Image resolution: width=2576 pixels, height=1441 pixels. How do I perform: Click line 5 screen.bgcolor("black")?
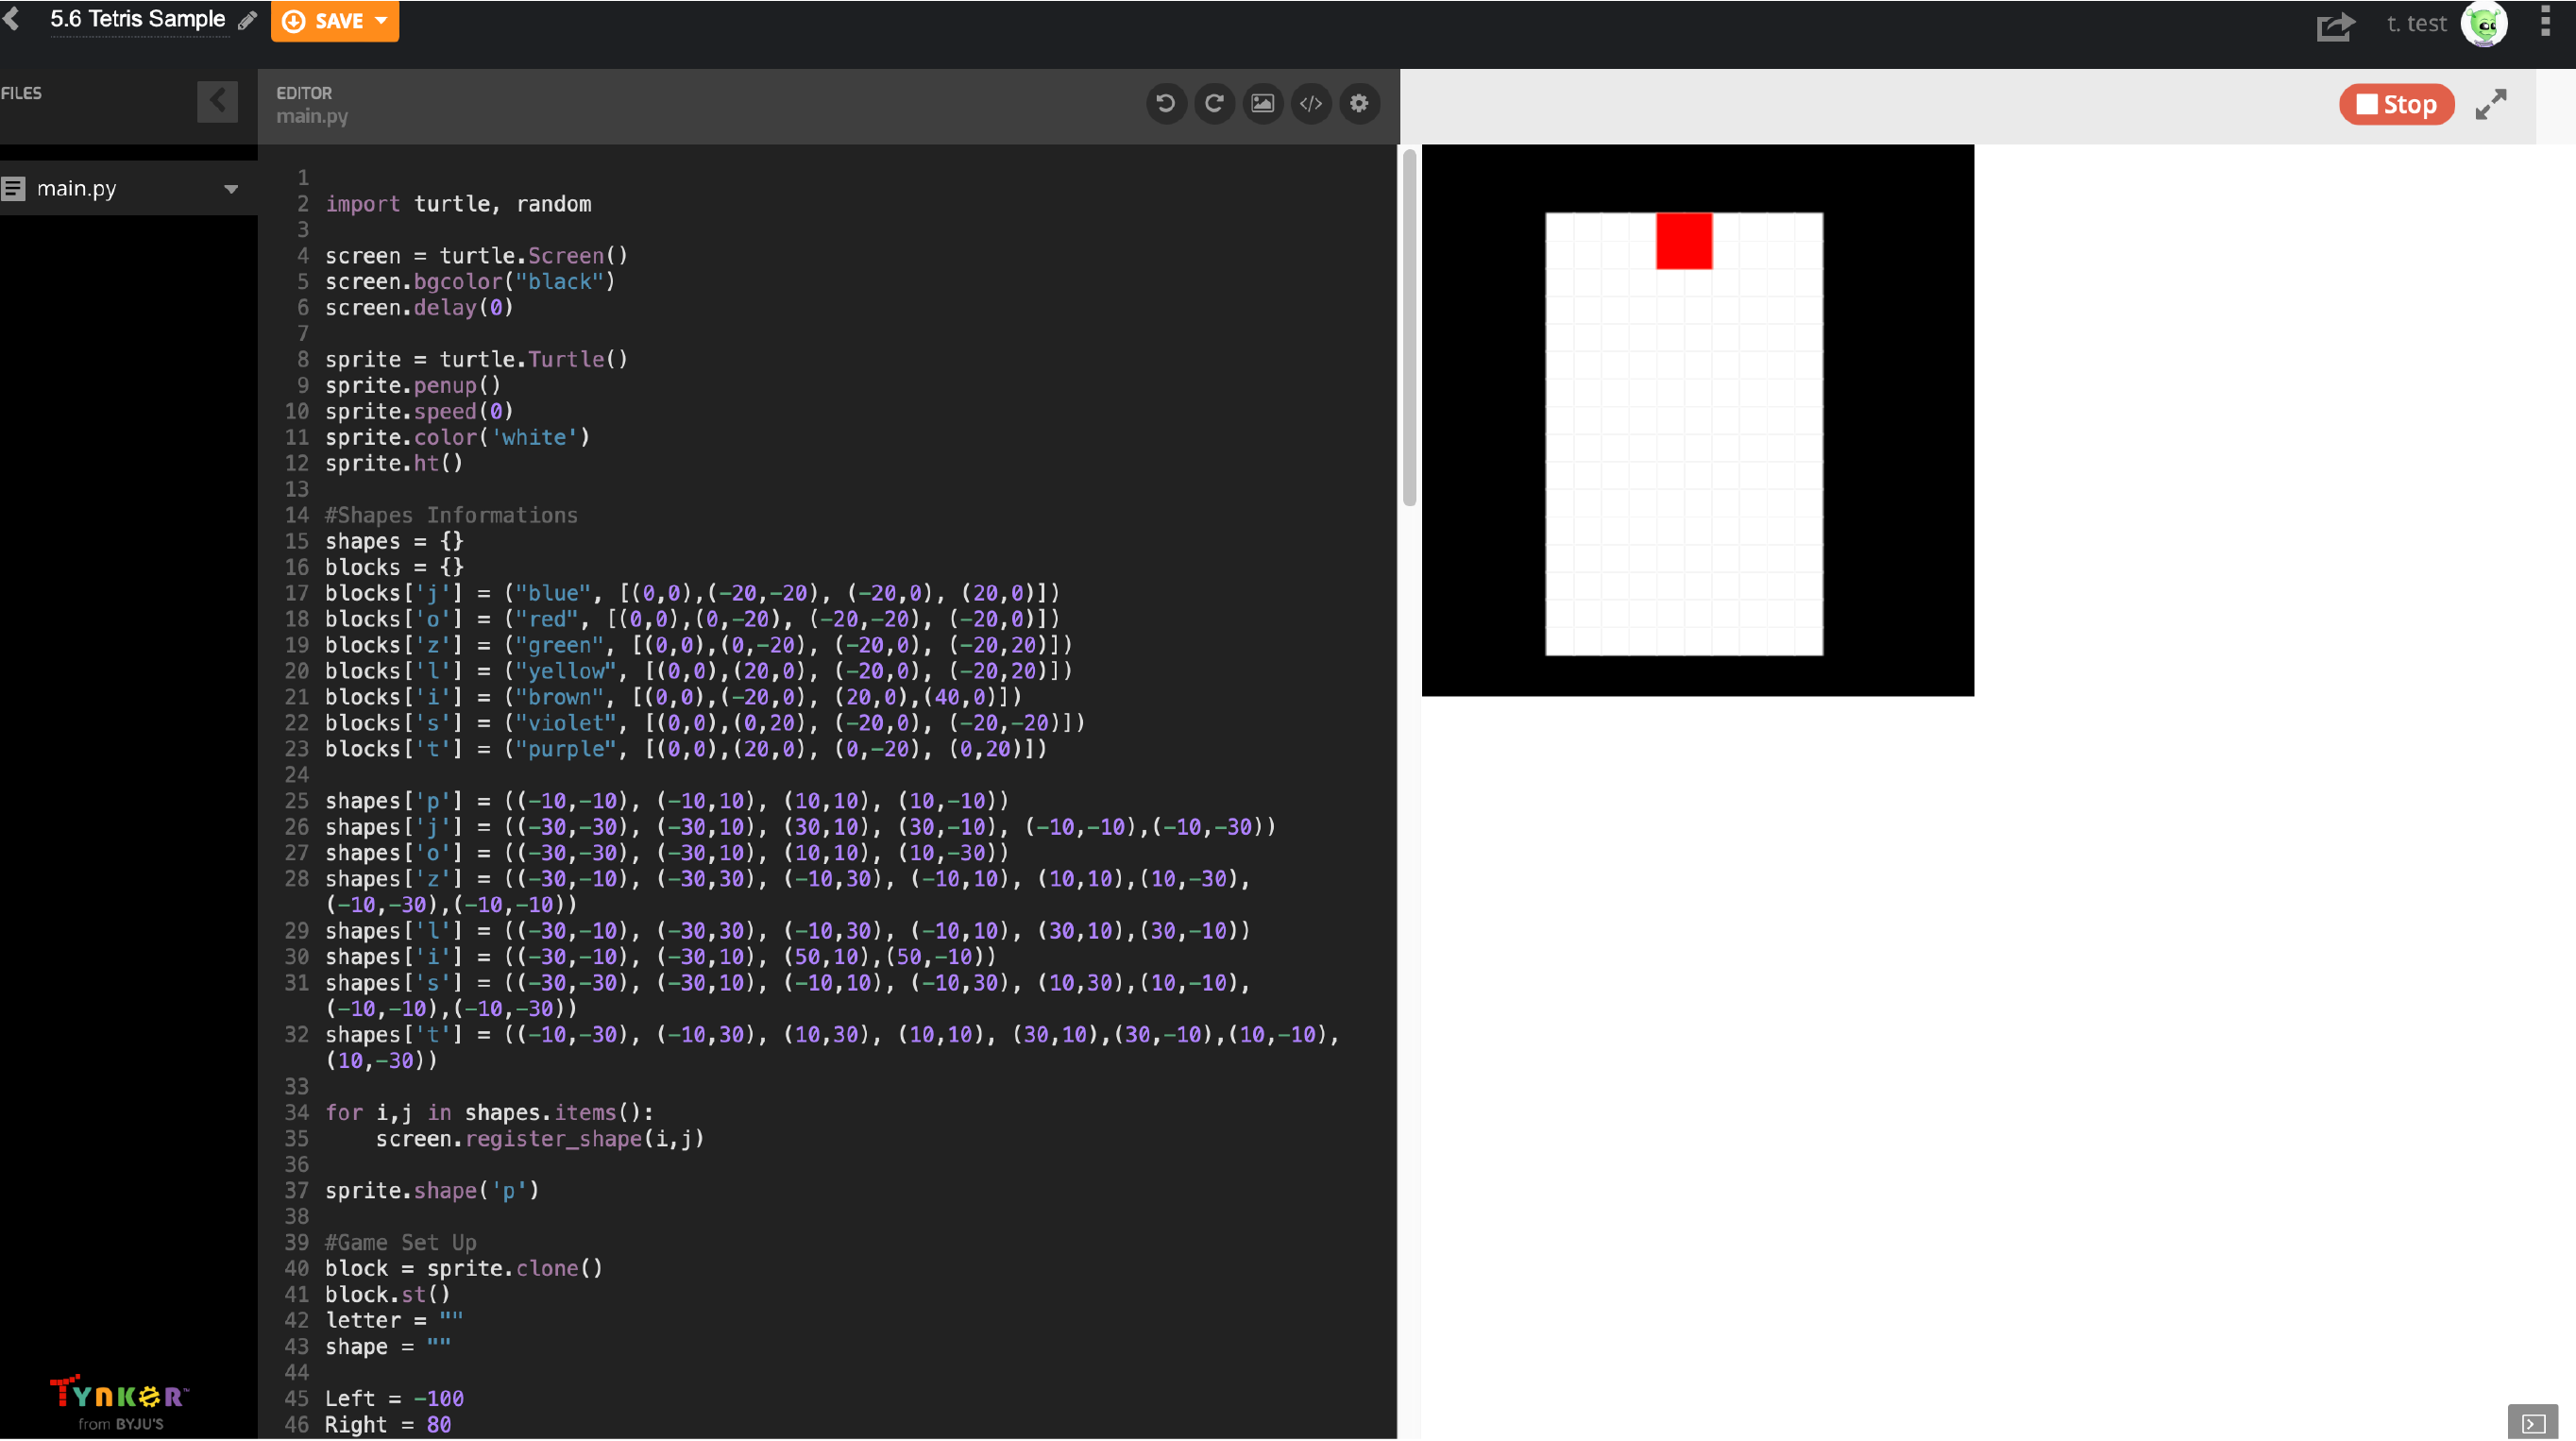(x=470, y=282)
